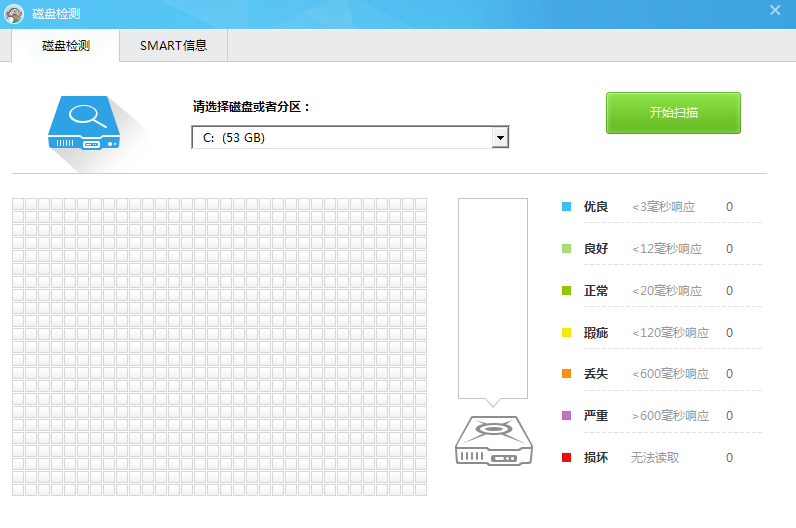
Task: Click the <600毫秒响应 description text
Action: [670, 374]
